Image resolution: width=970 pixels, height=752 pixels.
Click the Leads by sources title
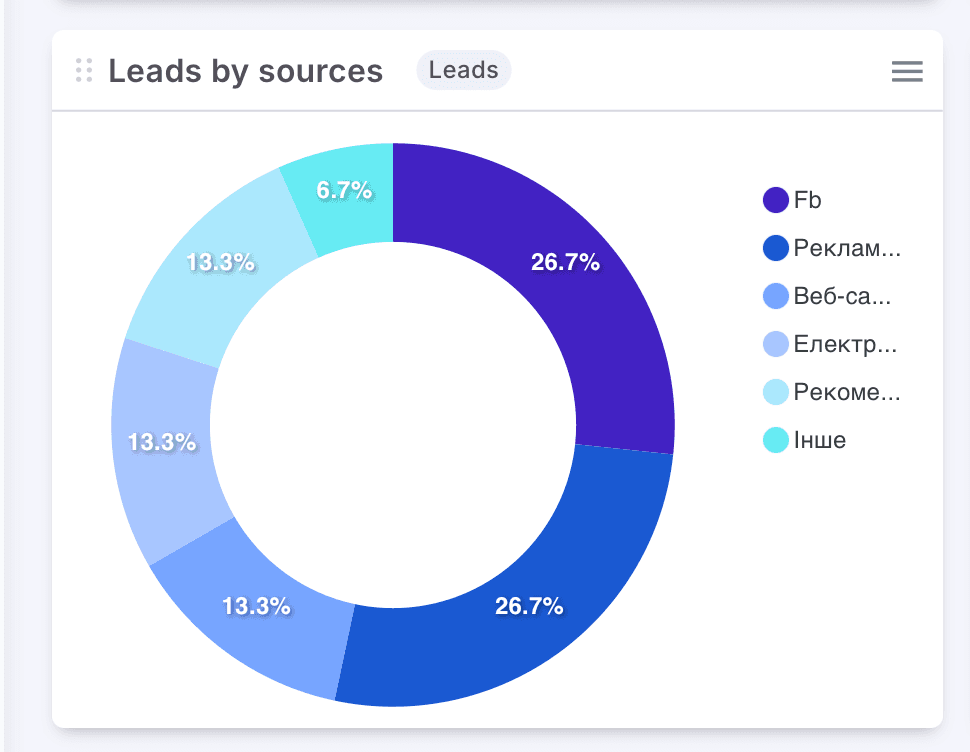tap(246, 71)
